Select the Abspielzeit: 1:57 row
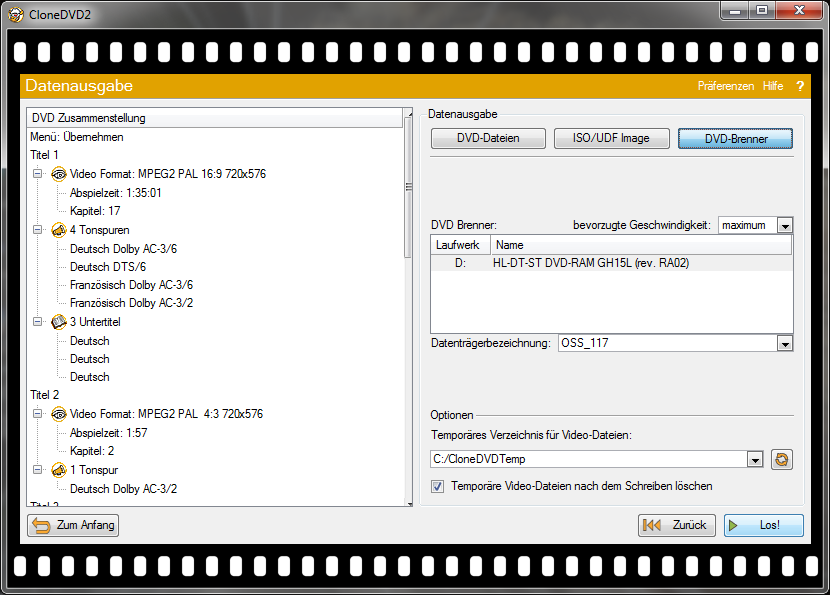The width and height of the screenshot is (830, 595). (x=109, y=433)
